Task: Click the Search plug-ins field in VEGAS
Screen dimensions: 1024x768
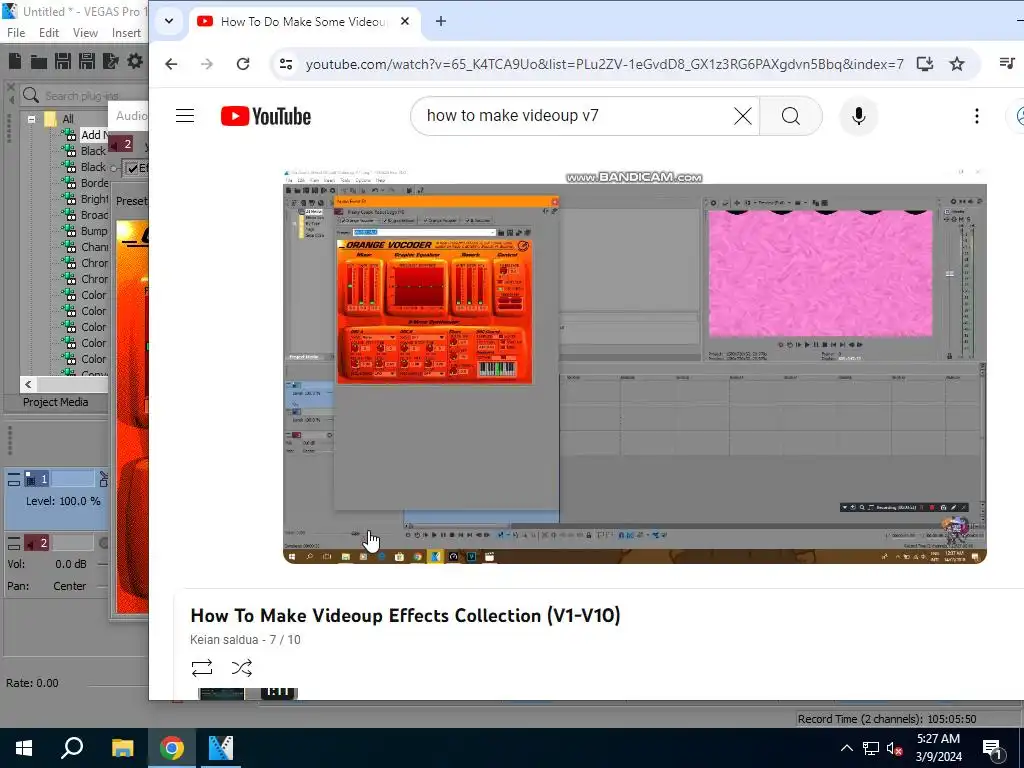Action: (84, 96)
